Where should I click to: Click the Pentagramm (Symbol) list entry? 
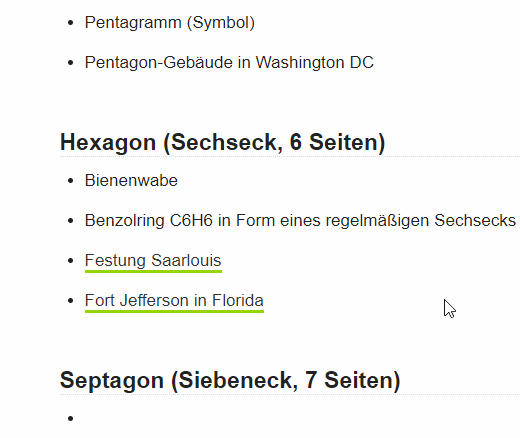170,23
